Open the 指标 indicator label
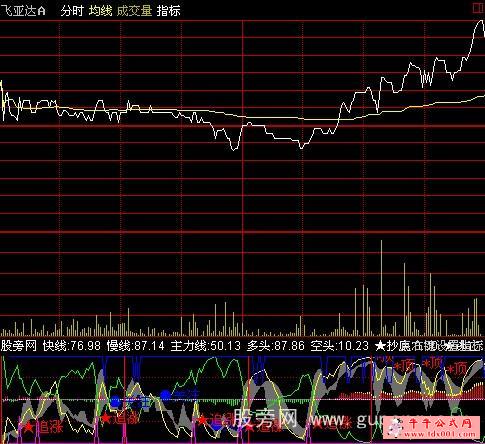This screenshot has height=444, width=485. (169, 11)
